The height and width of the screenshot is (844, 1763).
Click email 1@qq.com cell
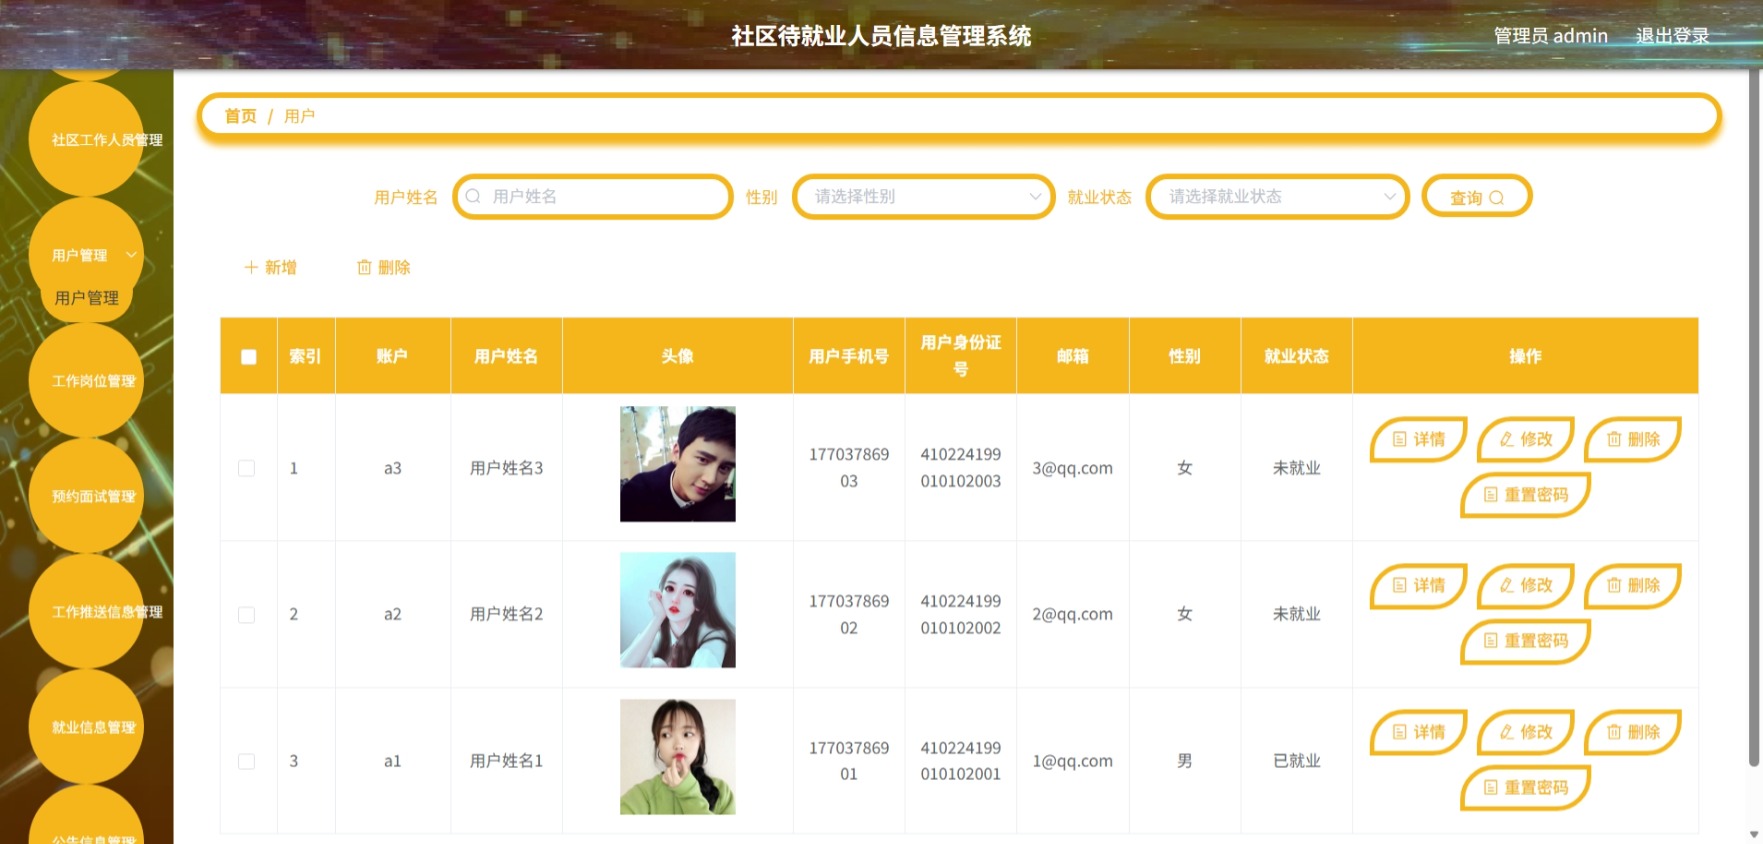tap(1072, 761)
